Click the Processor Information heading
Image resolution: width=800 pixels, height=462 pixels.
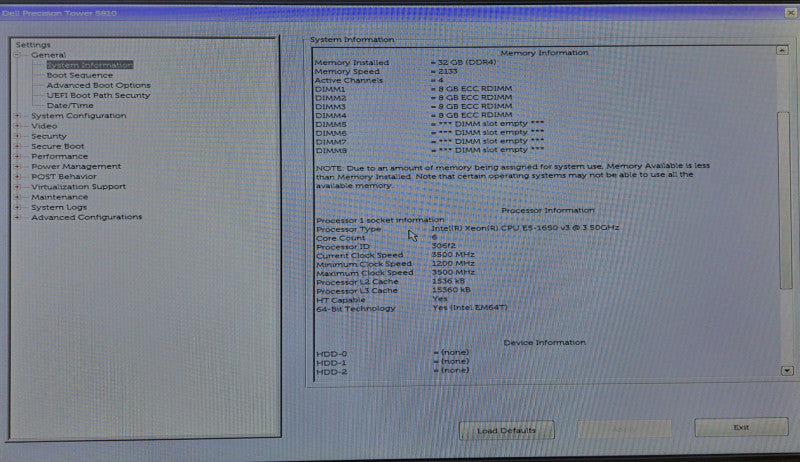(x=547, y=210)
